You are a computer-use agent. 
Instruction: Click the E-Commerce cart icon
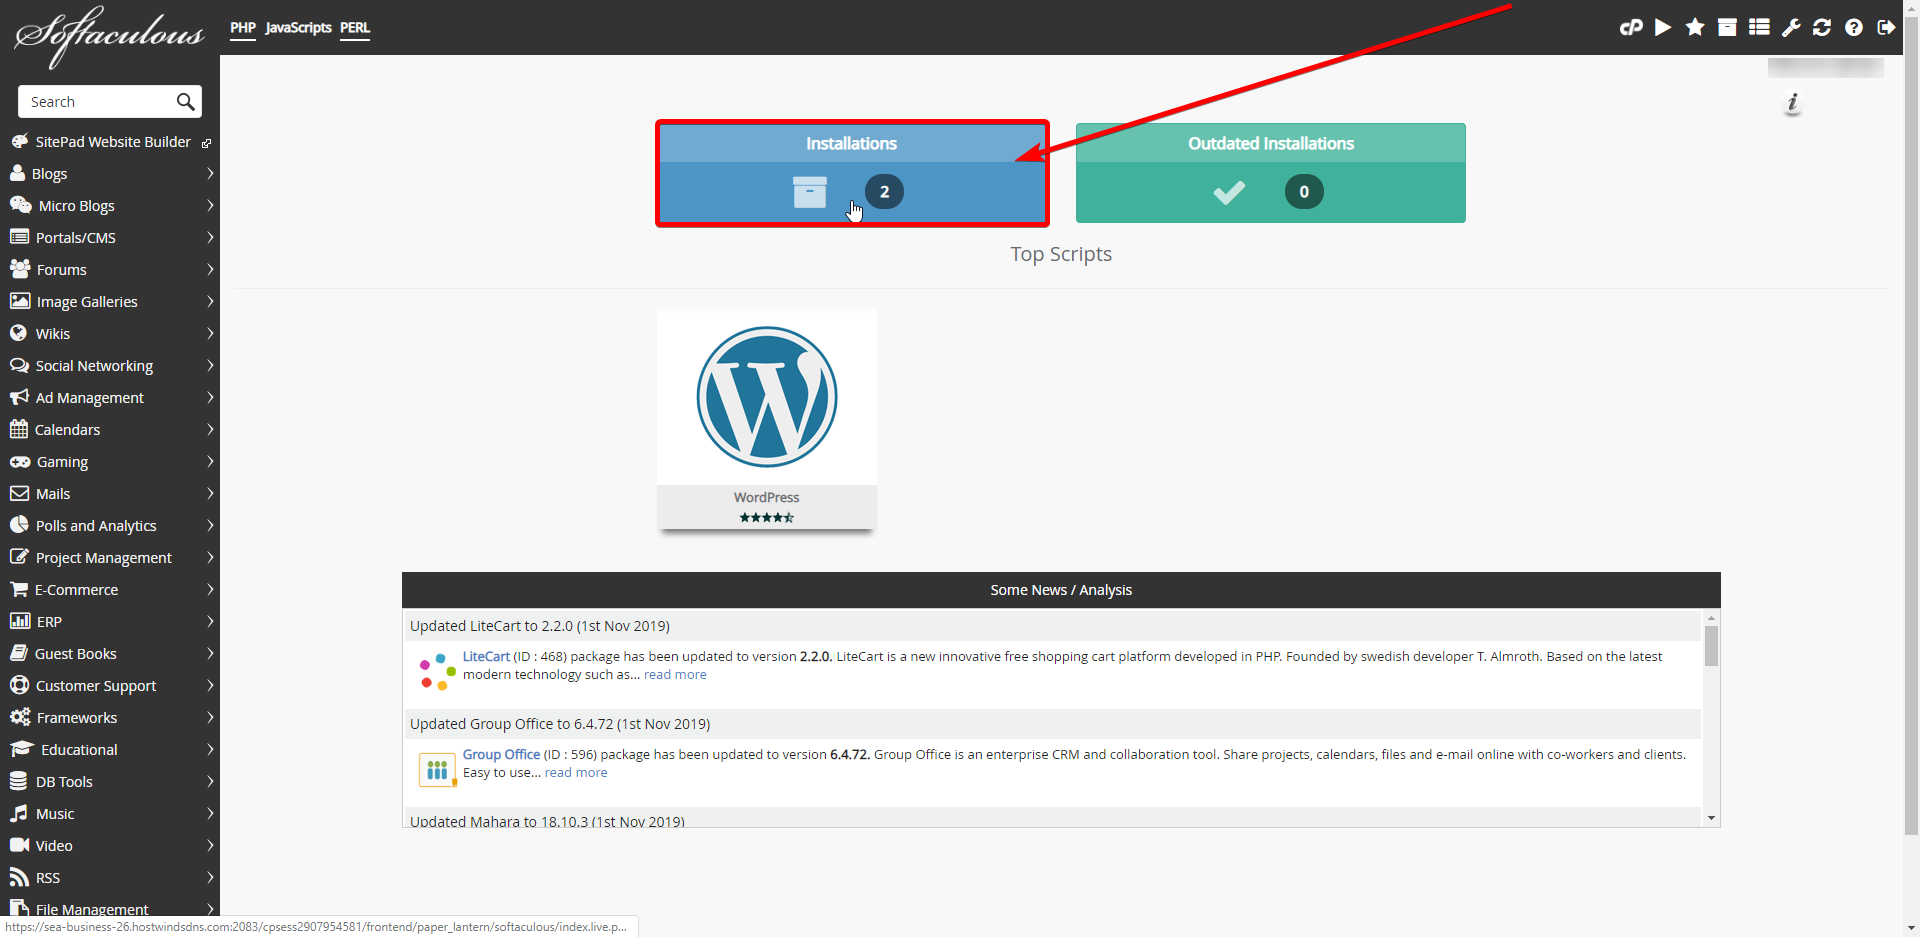(x=19, y=589)
